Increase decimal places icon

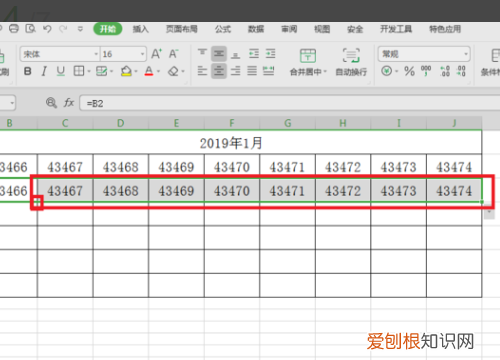point(445,71)
